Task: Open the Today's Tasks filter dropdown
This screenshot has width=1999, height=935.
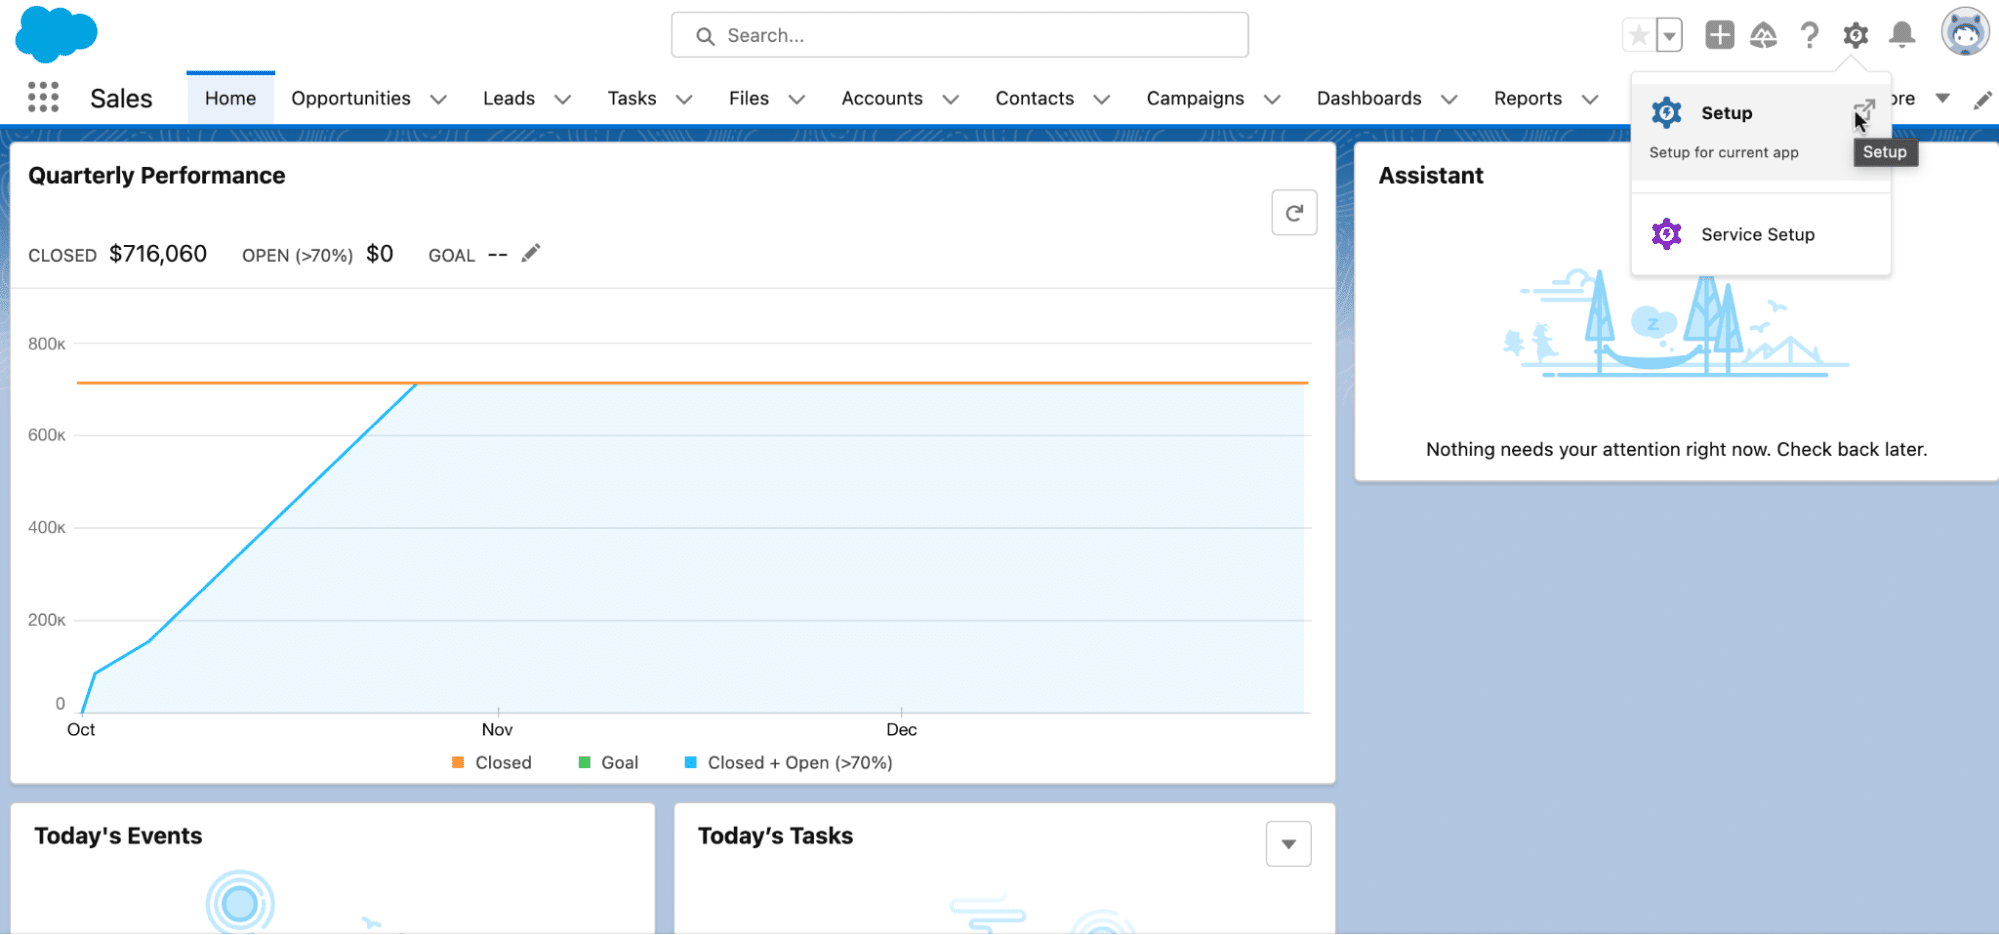Action: (1289, 844)
